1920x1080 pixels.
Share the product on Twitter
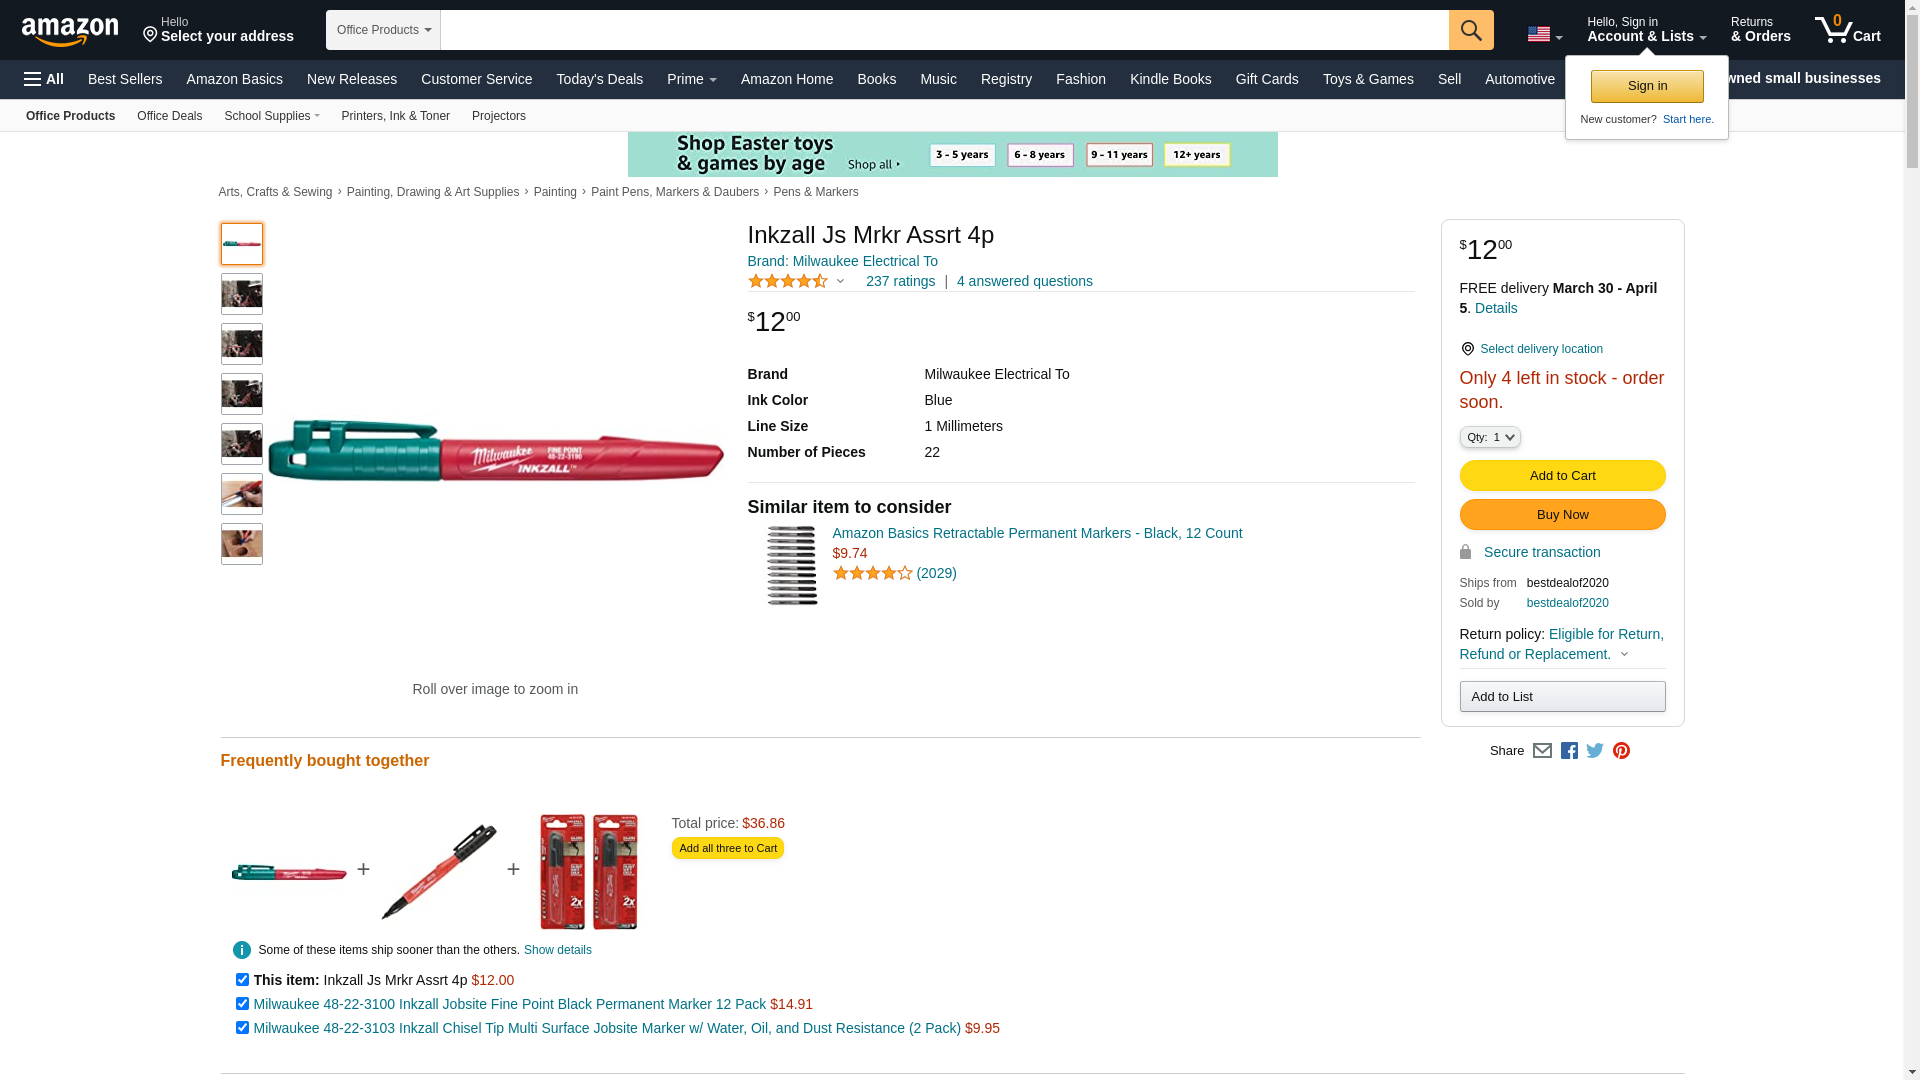click(1595, 751)
